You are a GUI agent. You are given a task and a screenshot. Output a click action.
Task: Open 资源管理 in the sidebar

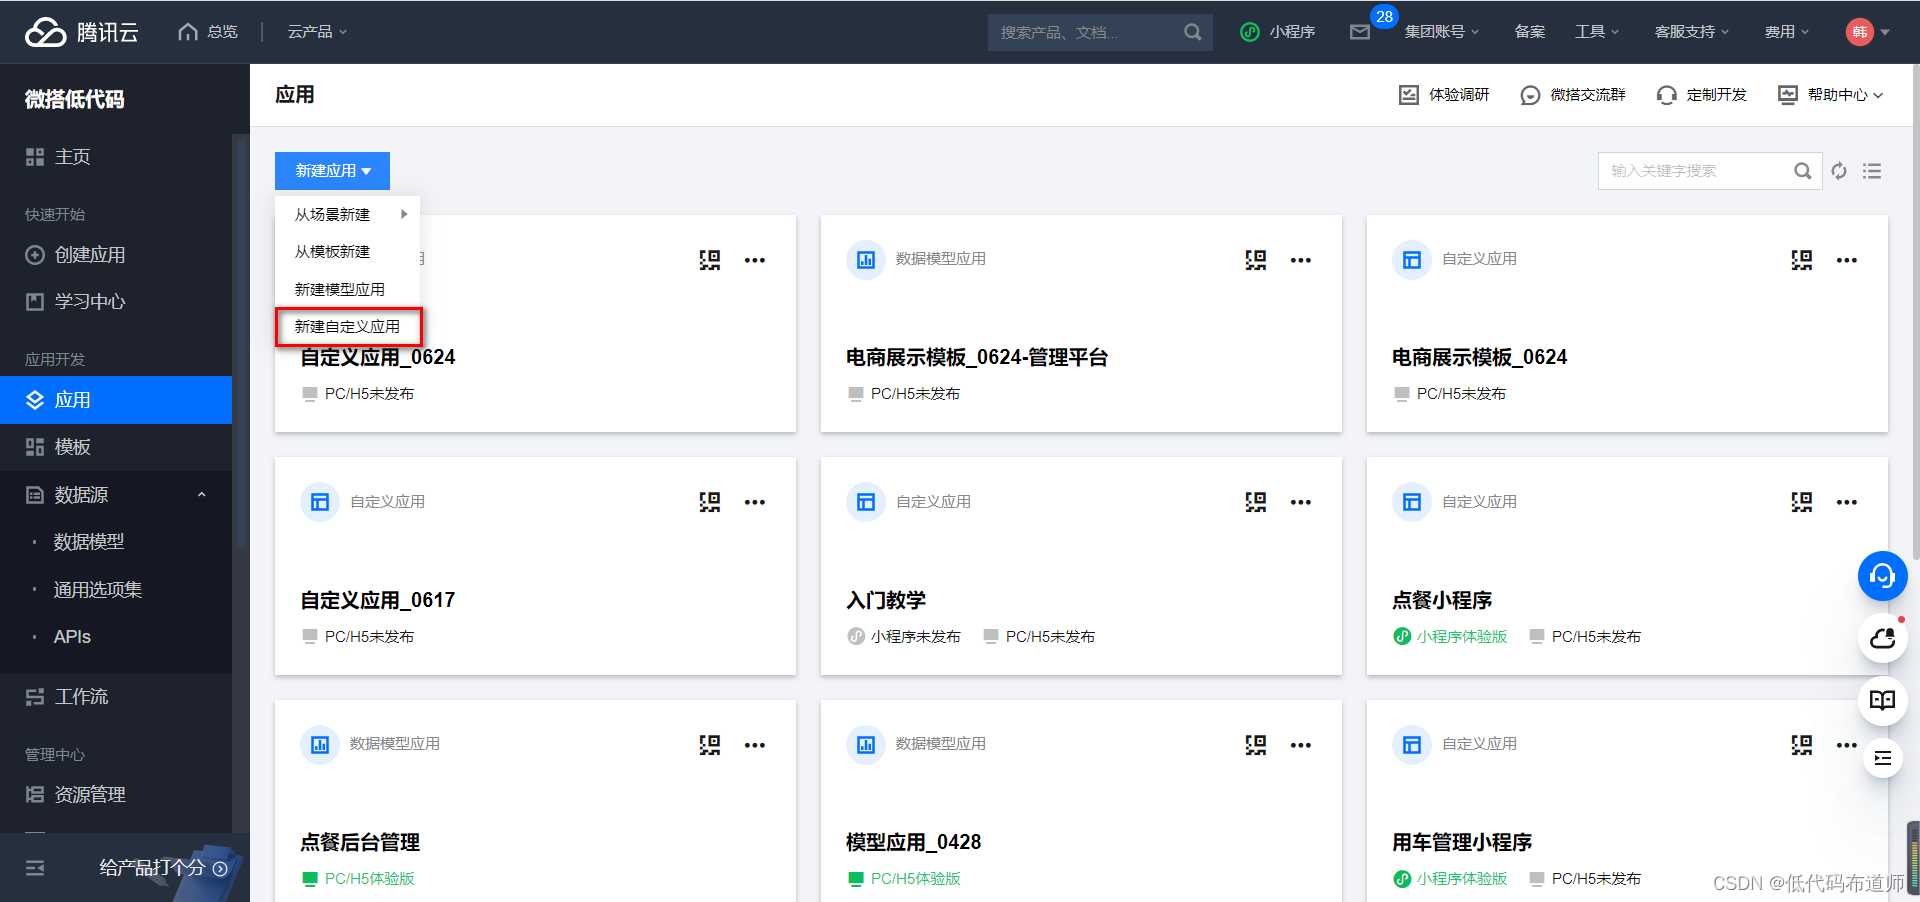point(116,795)
